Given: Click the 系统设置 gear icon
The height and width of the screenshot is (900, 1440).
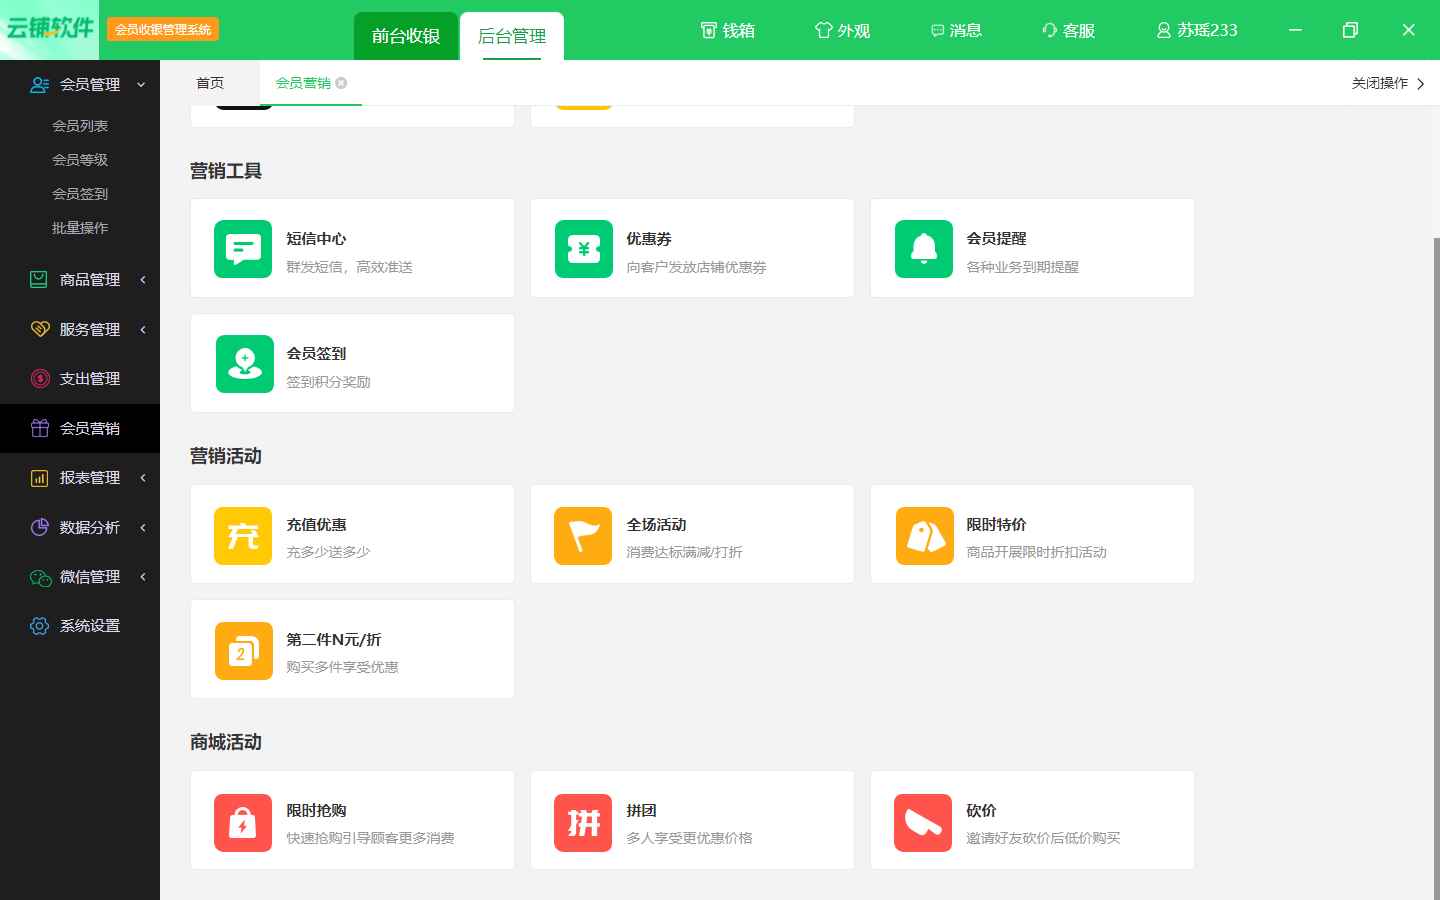Looking at the screenshot, I should tap(39, 626).
